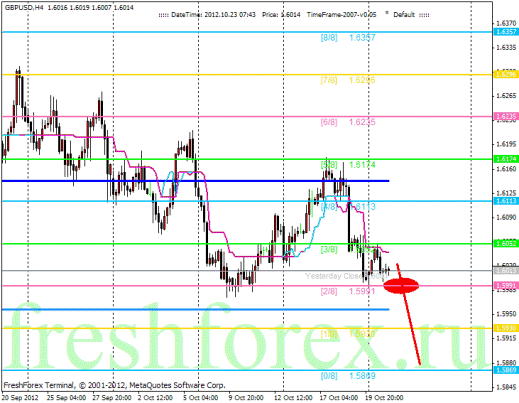Click the 27 Sep 20:00 time axis label

click(x=111, y=398)
